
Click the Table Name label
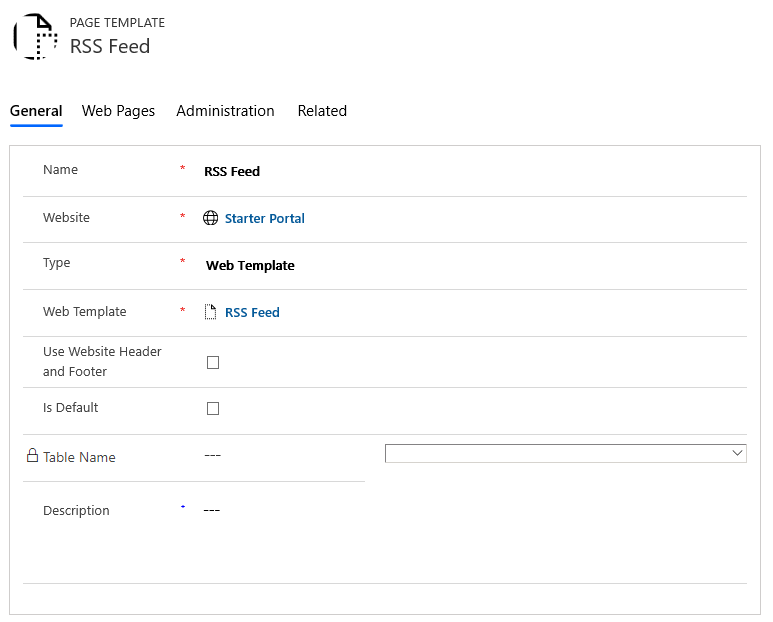tap(79, 457)
